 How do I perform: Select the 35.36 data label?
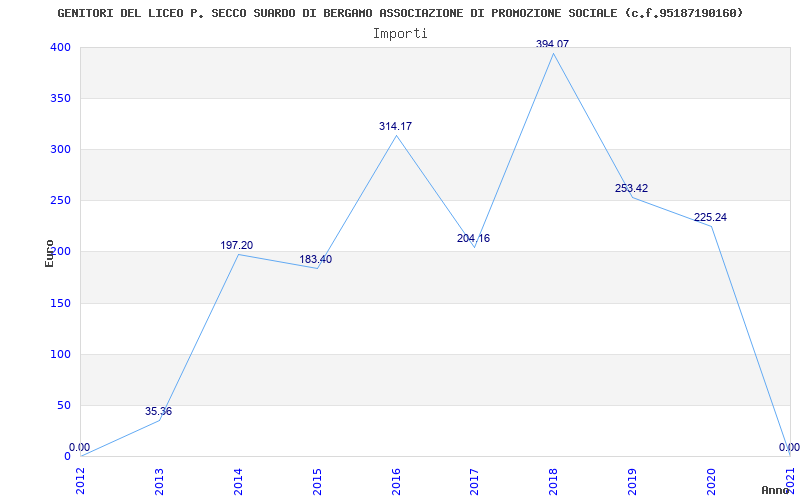[x=158, y=411]
